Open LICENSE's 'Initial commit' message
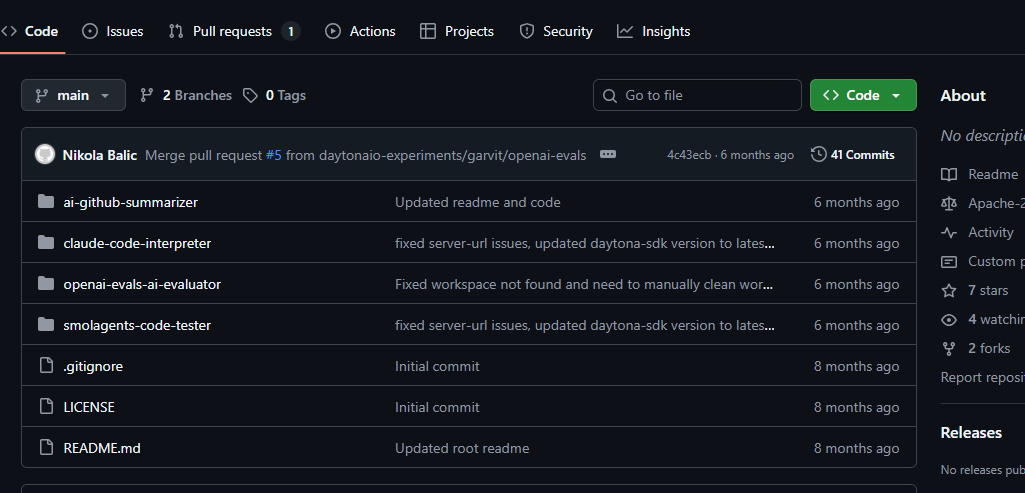The width and height of the screenshot is (1025, 493). coord(437,407)
